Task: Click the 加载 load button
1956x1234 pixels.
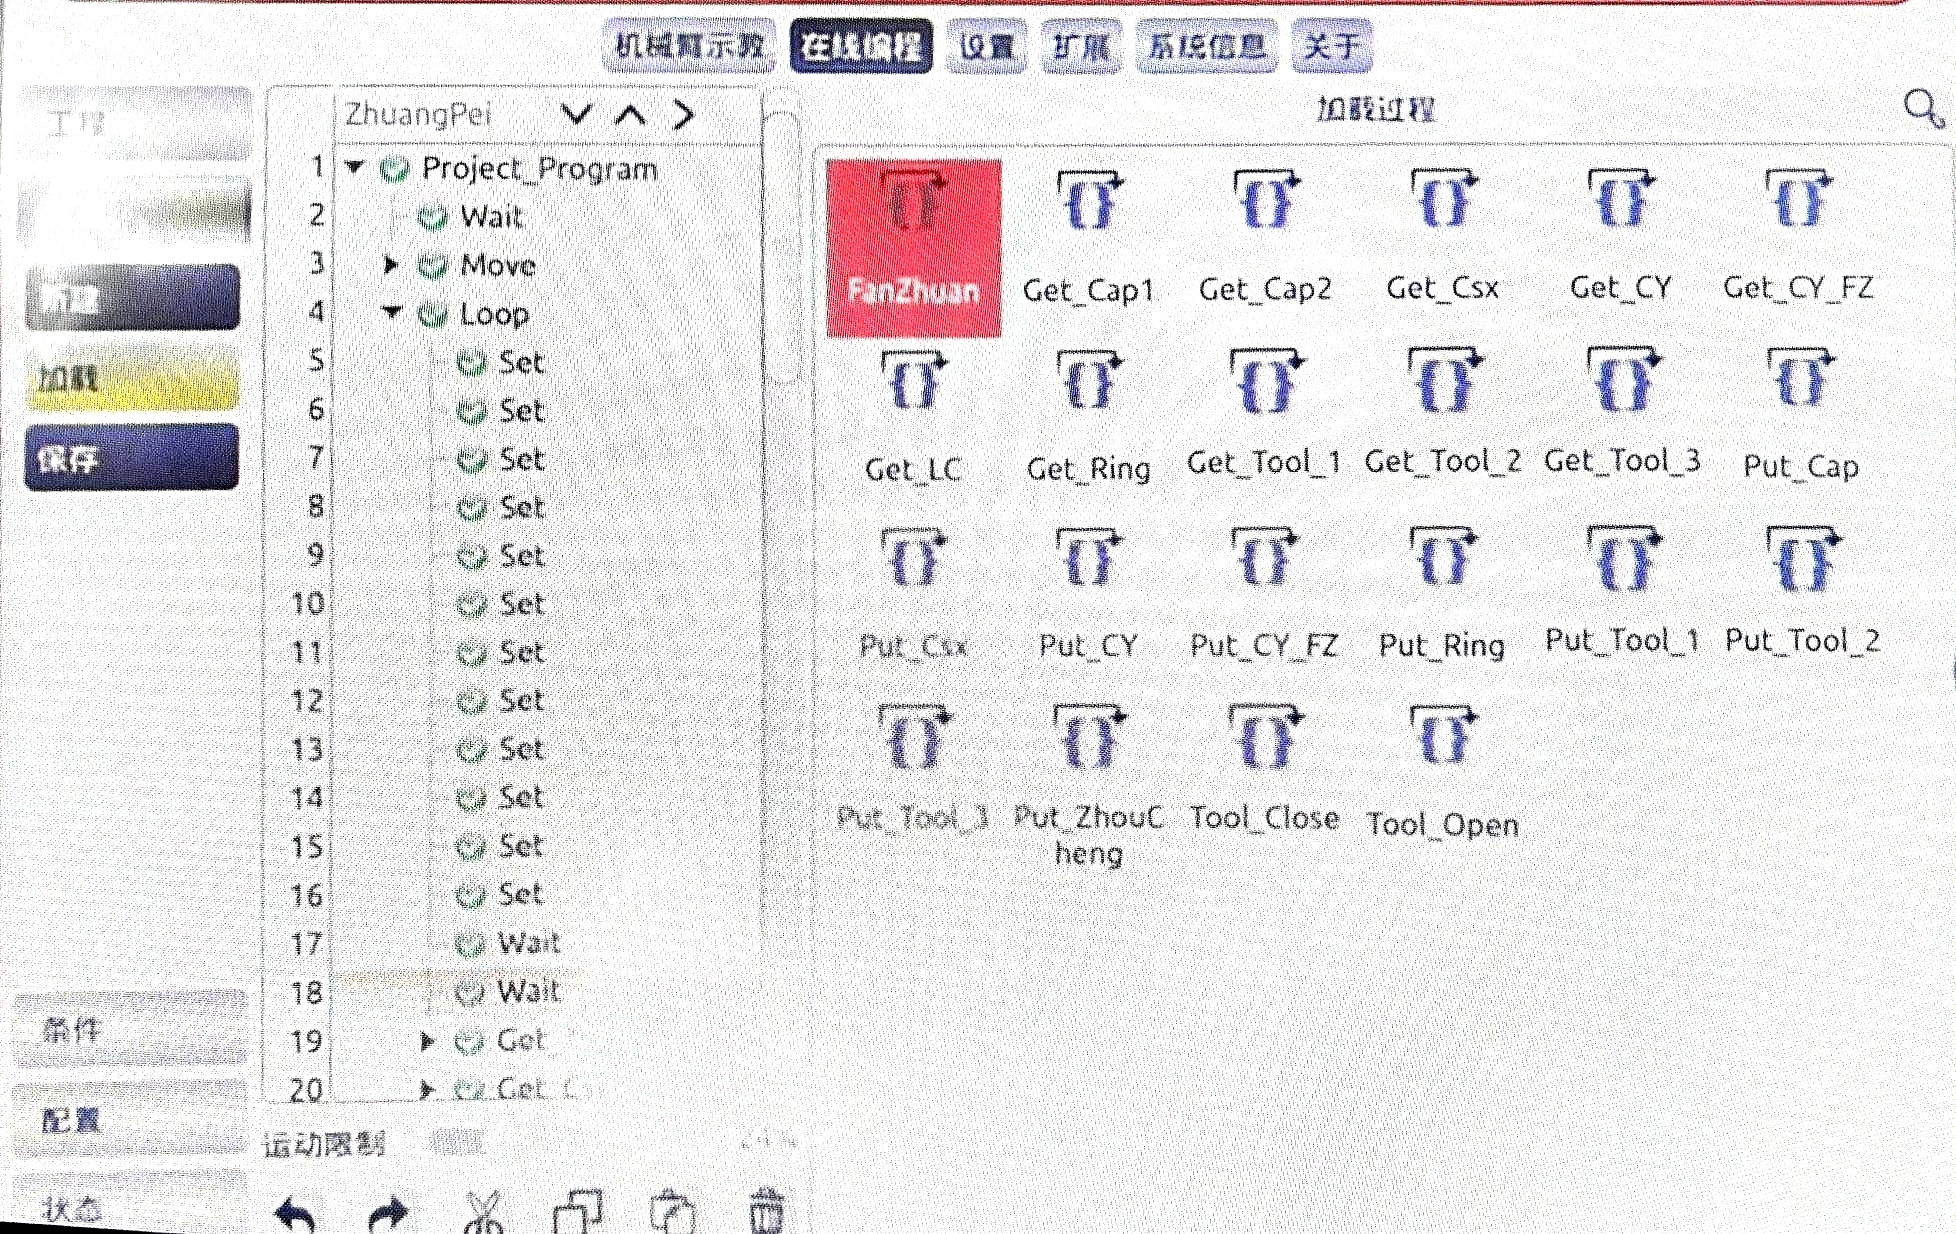Action: coord(131,378)
